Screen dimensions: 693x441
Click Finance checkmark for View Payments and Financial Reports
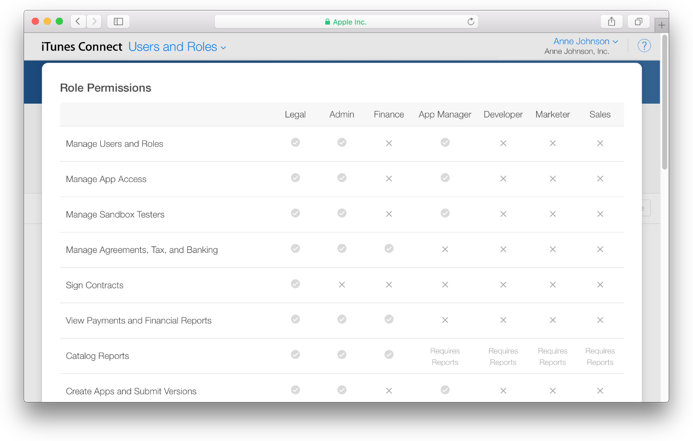click(x=389, y=319)
